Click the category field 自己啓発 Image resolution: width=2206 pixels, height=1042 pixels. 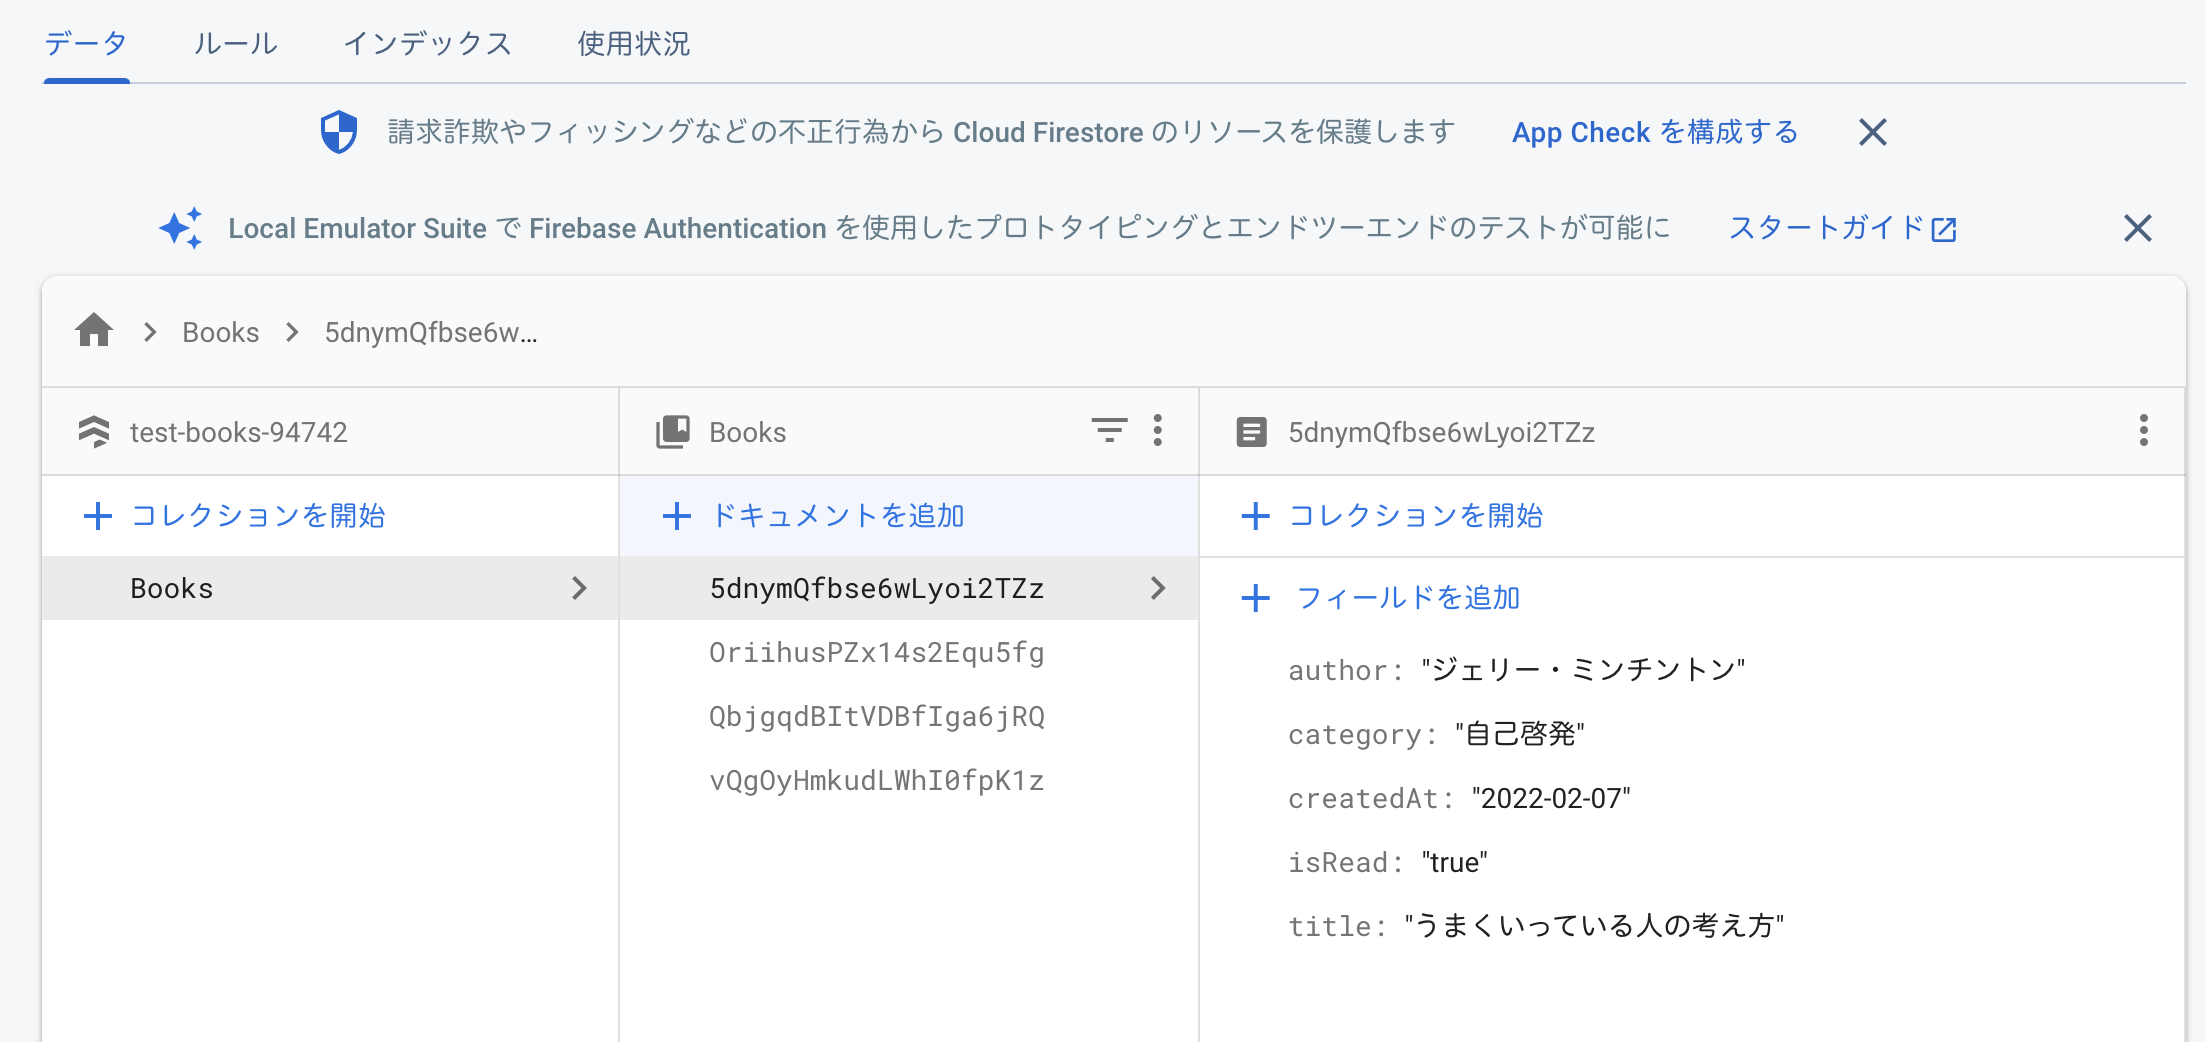(1520, 734)
